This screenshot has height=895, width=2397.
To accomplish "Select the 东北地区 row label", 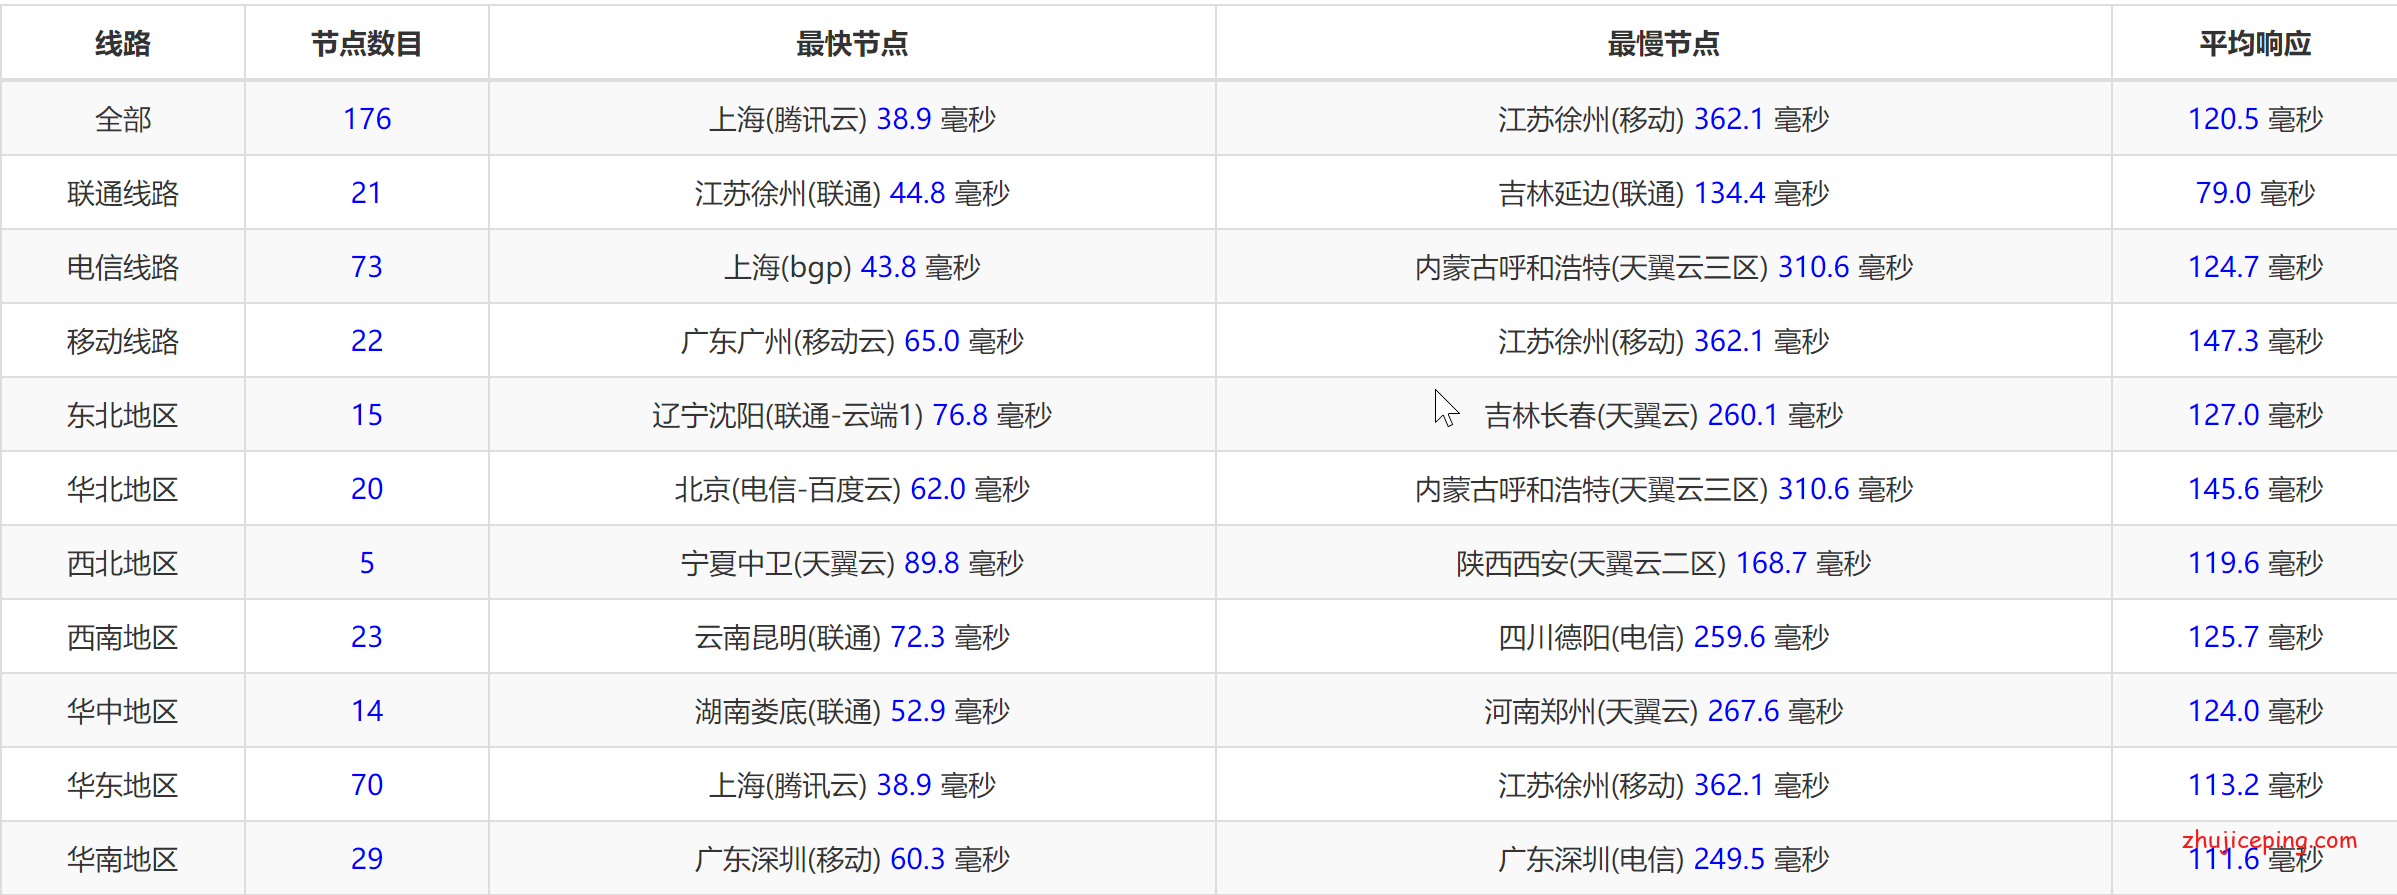I will (123, 415).
